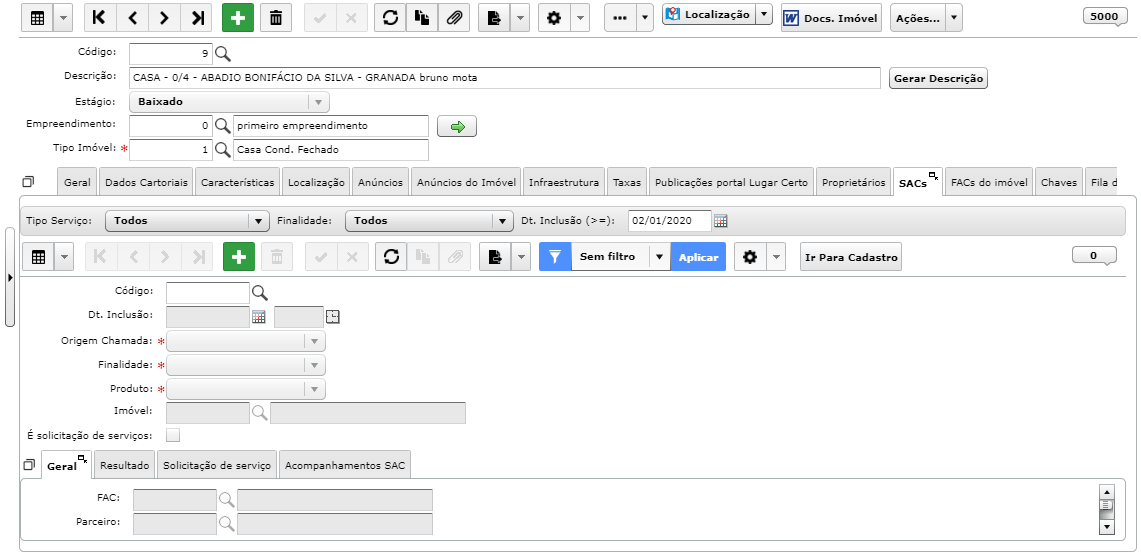Expand the Localização dropdown arrow
The width and height of the screenshot is (1141, 555).
[x=763, y=15]
